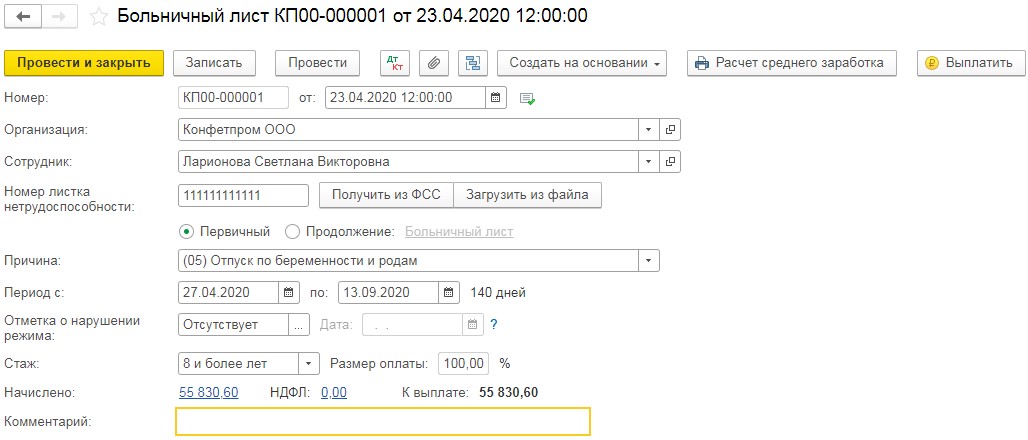The image size is (1028, 440).
Task: Expand the Организация dropdown list
Action: click(x=649, y=129)
